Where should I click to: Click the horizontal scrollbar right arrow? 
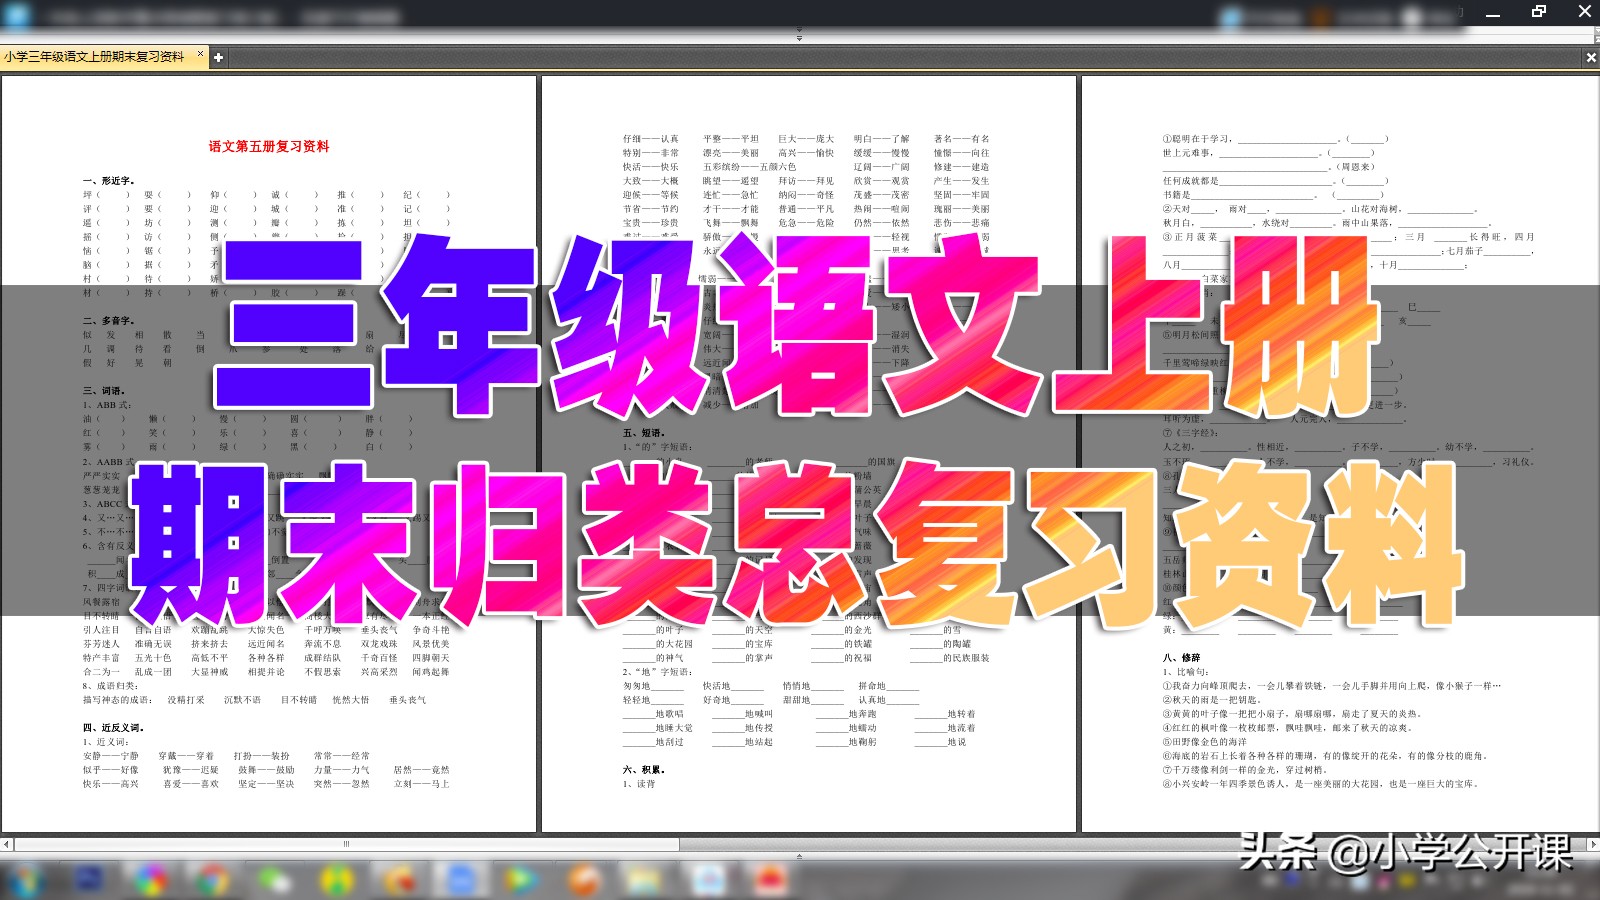tap(1593, 845)
